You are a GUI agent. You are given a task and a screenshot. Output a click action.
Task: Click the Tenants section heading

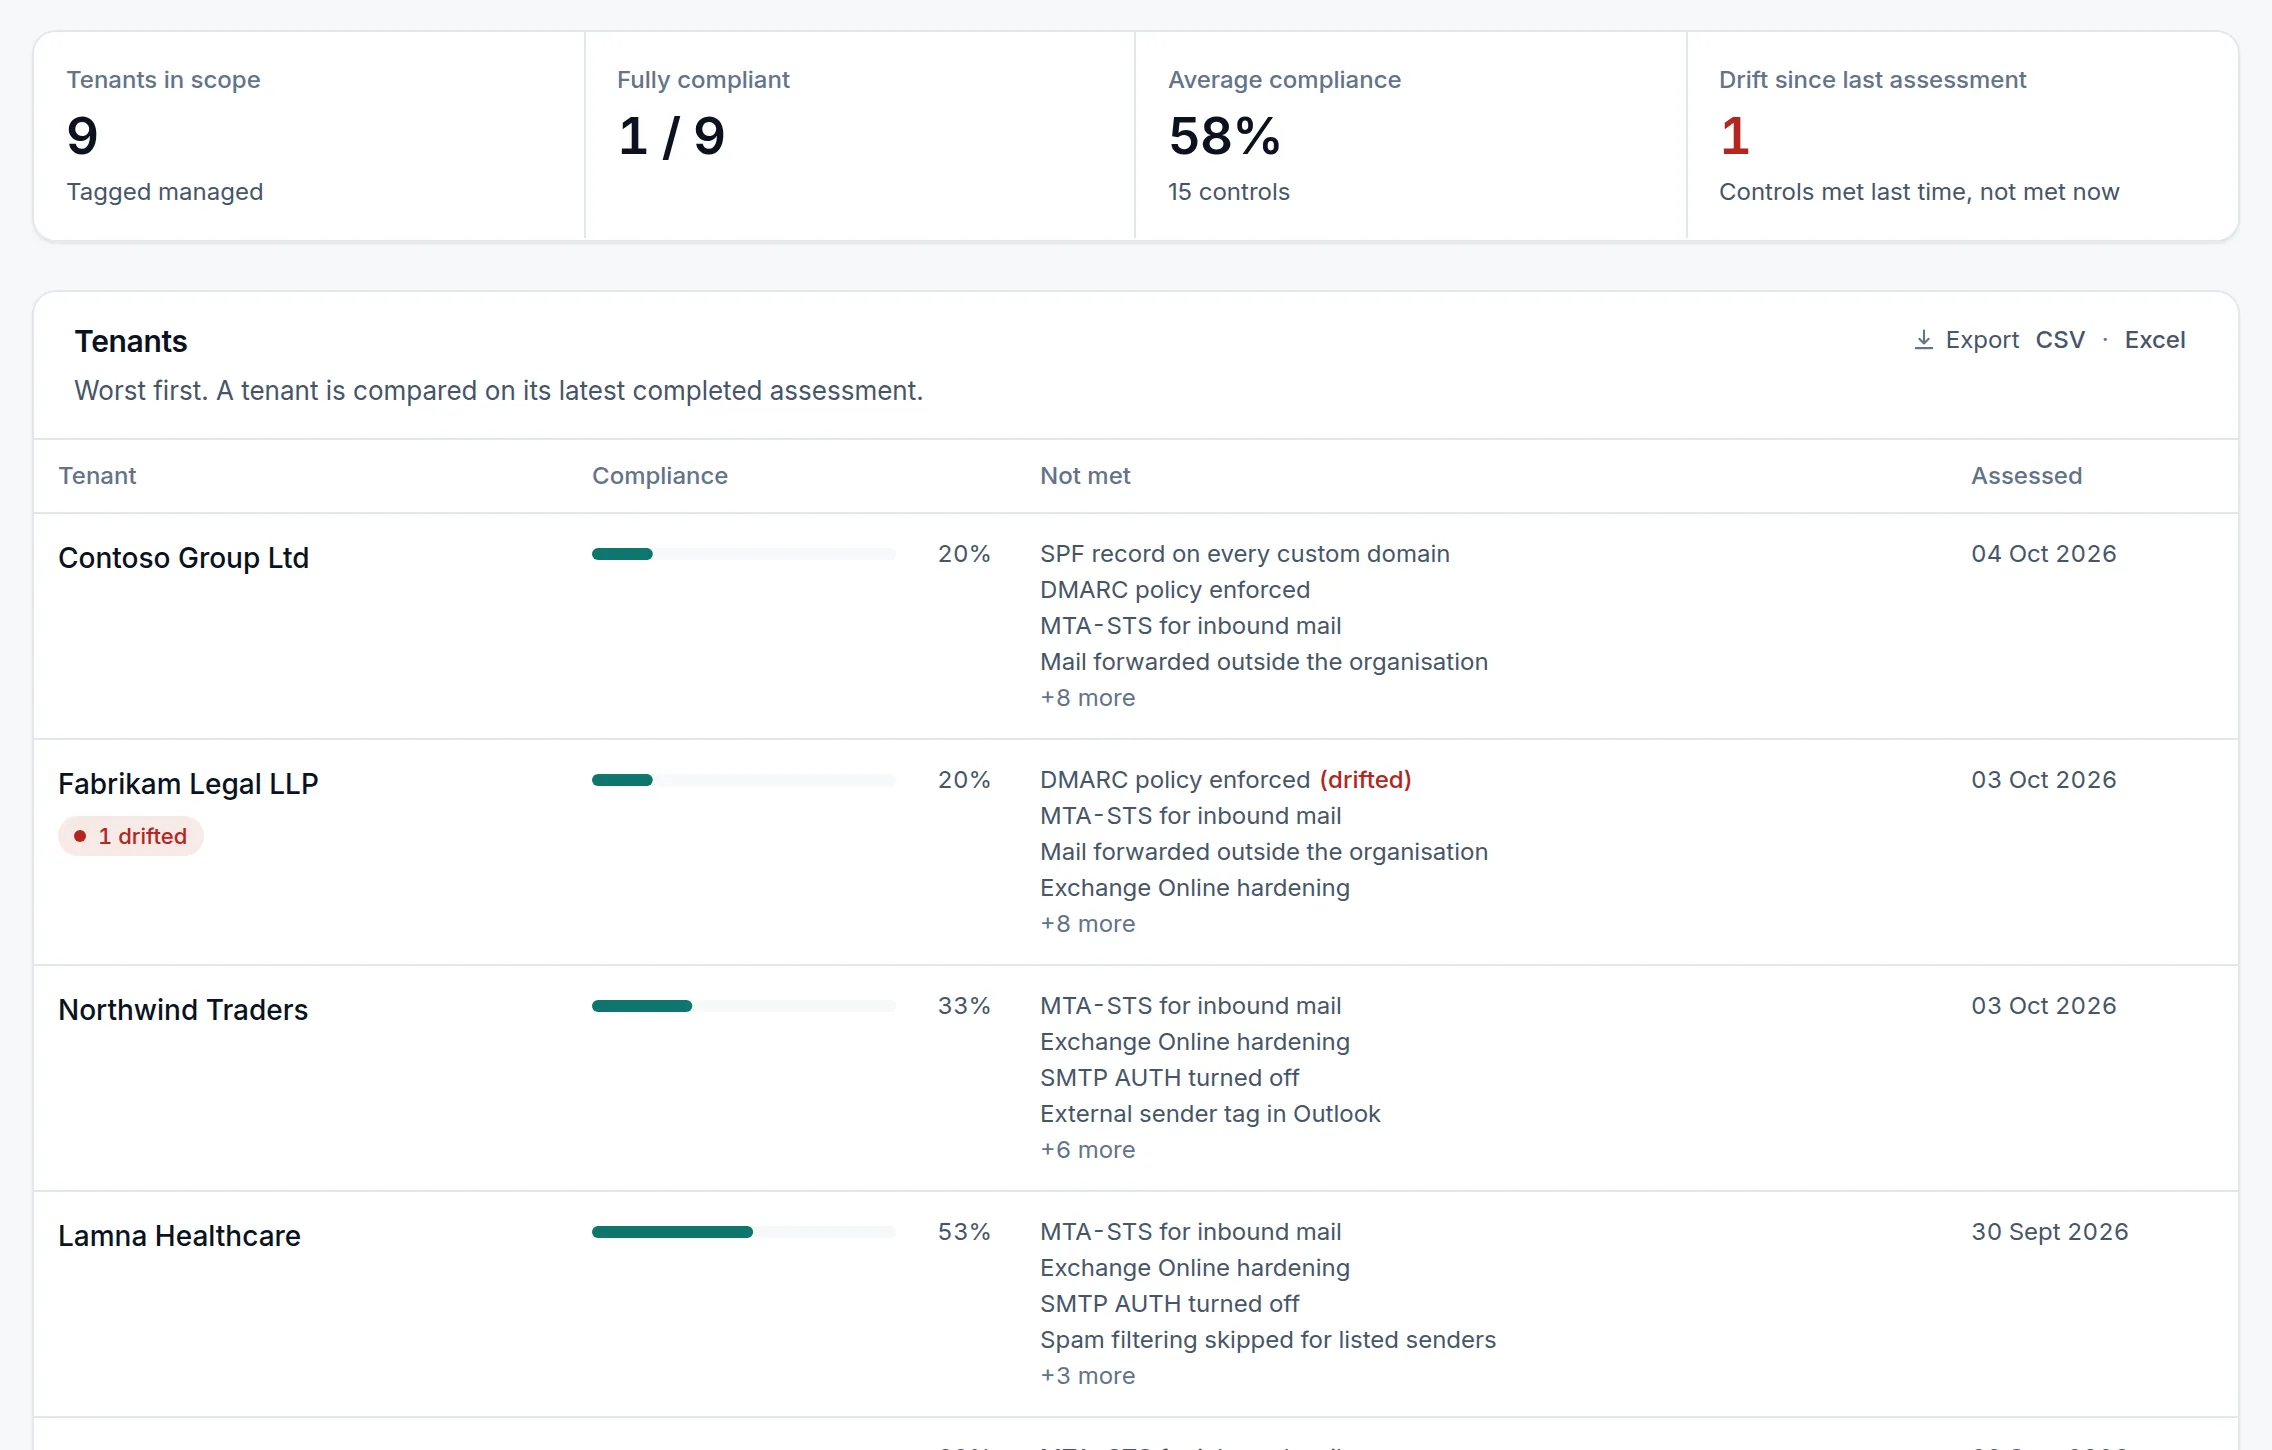pos(131,342)
